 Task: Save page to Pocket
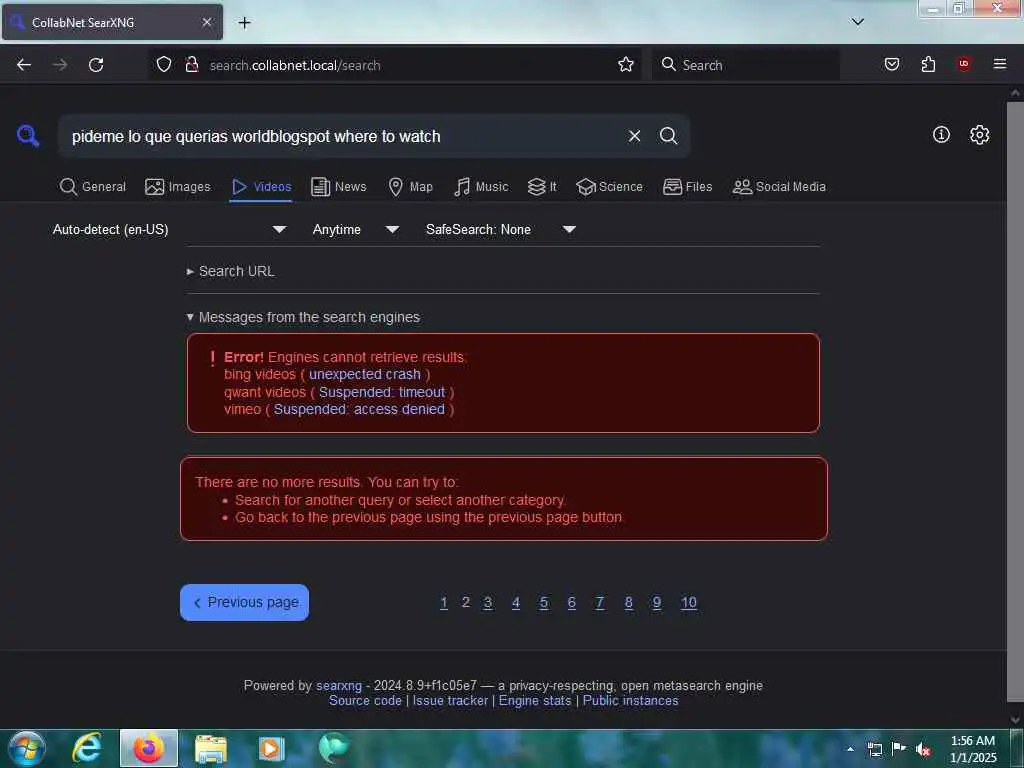pyautogui.click(x=891, y=64)
